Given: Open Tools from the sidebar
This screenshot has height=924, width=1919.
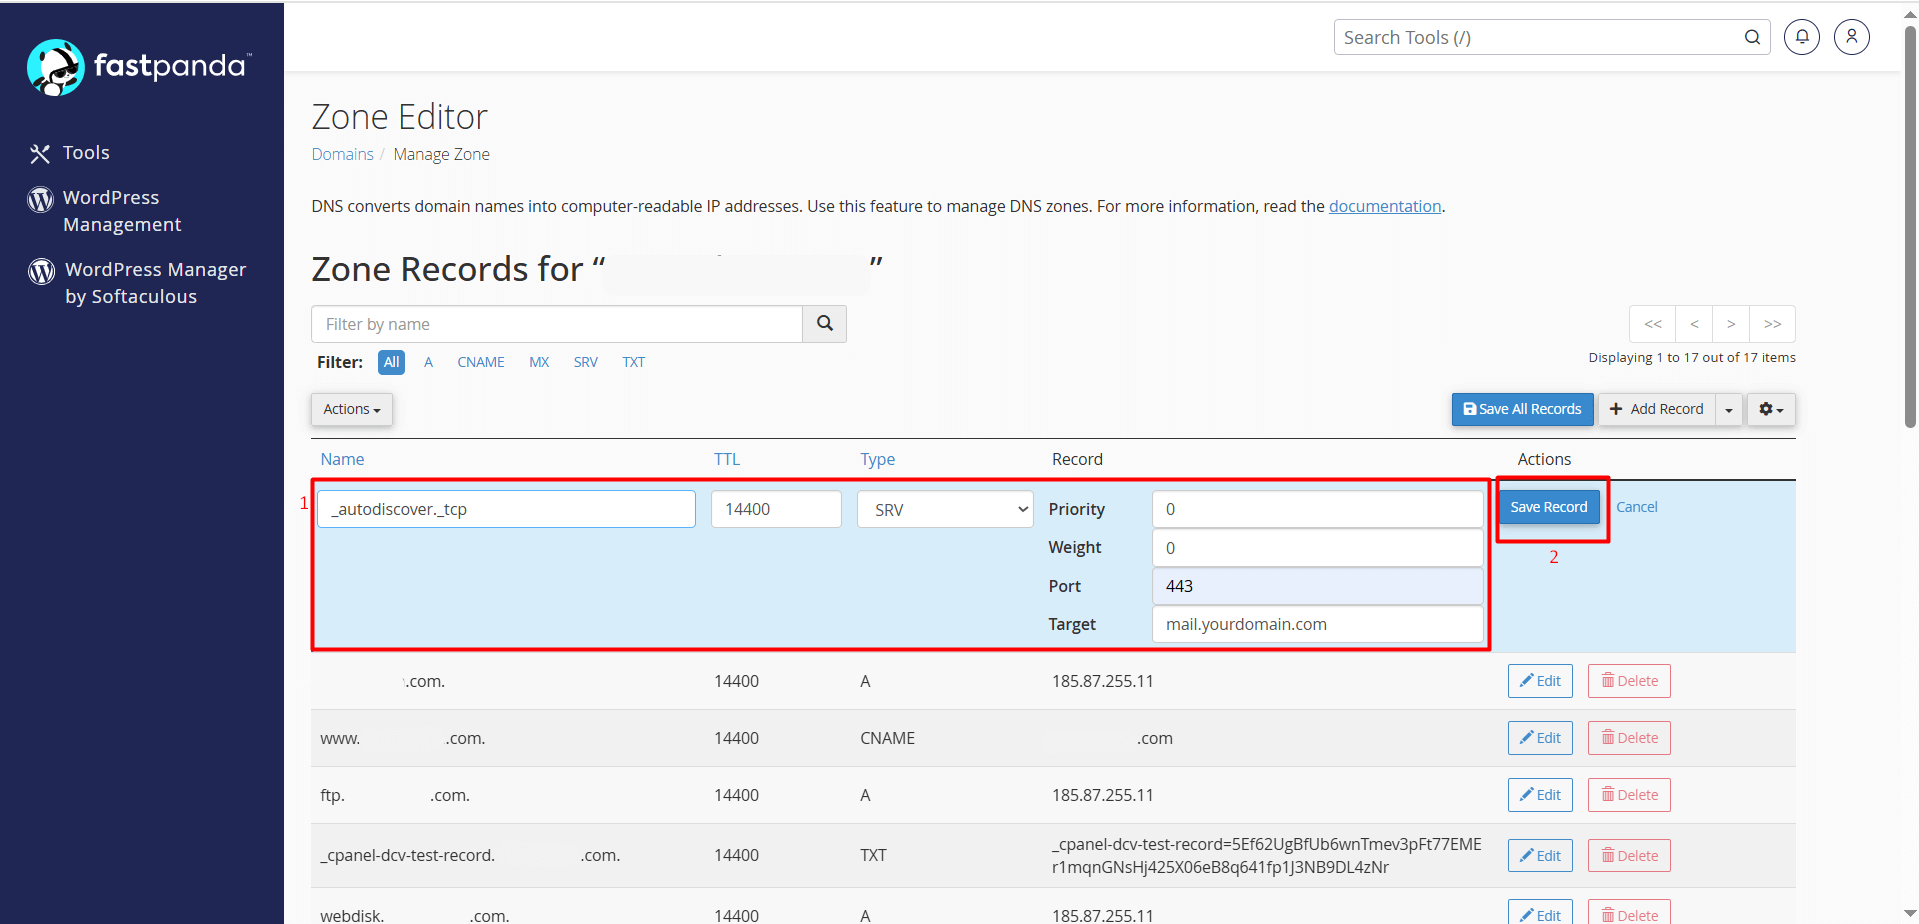Looking at the screenshot, I should 86,153.
